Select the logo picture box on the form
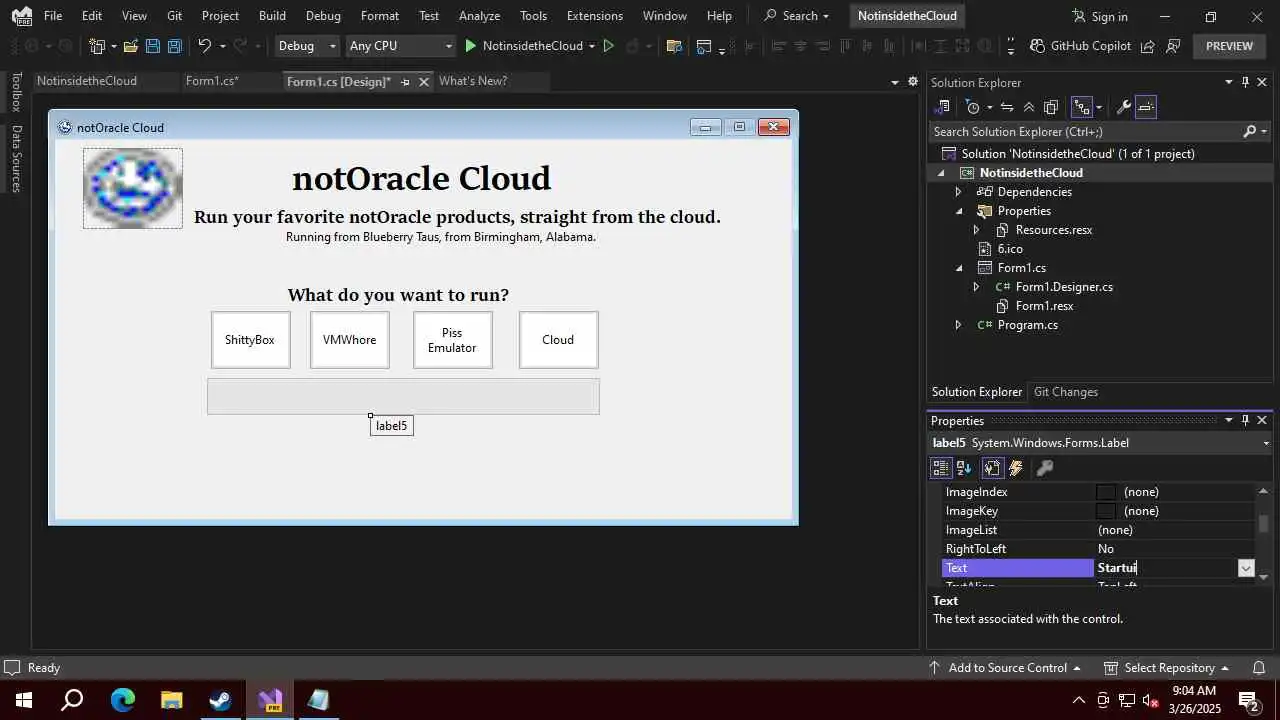Viewport: 1280px width, 720px height. point(133,188)
